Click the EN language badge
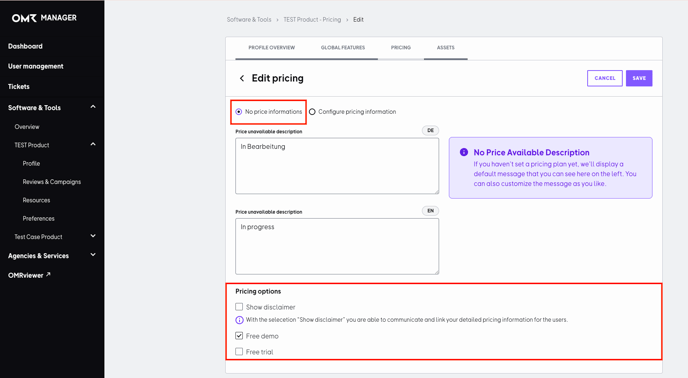The width and height of the screenshot is (688, 378). (x=430, y=211)
